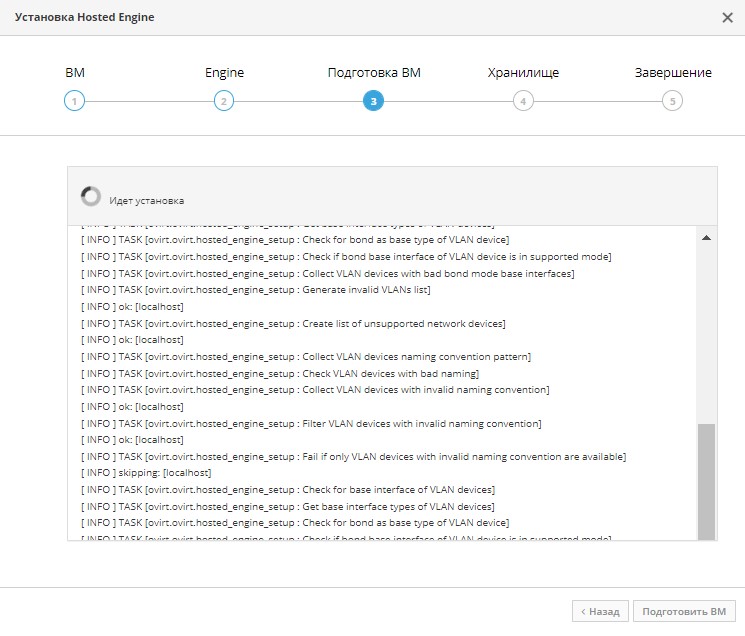Click the Идет установка status text
Image resolution: width=745 pixels, height=636 pixels.
[146, 201]
